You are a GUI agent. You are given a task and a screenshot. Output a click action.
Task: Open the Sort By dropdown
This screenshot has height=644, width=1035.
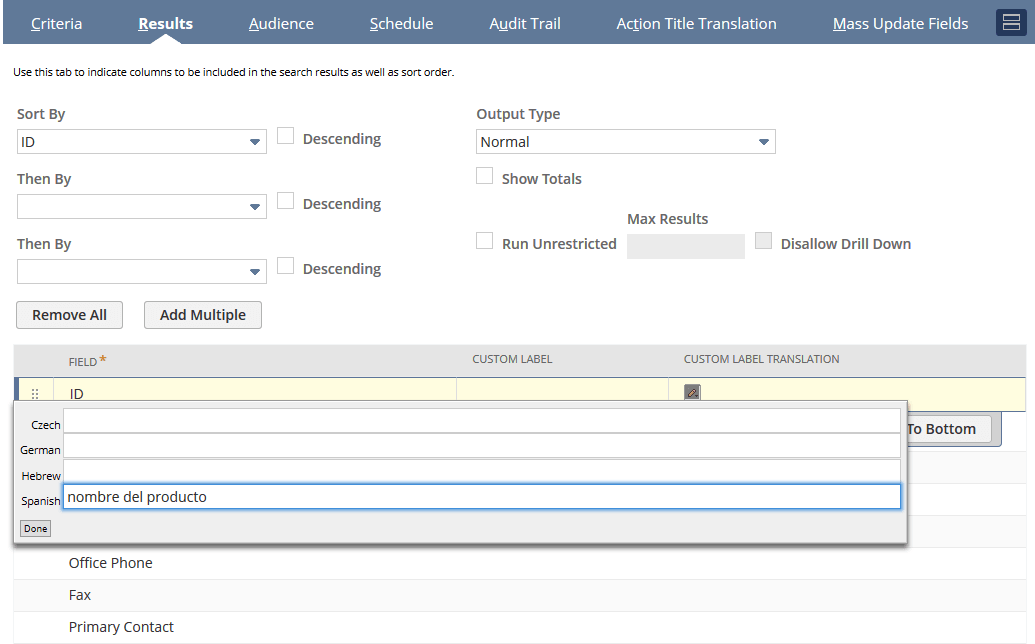pyautogui.click(x=142, y=142)
